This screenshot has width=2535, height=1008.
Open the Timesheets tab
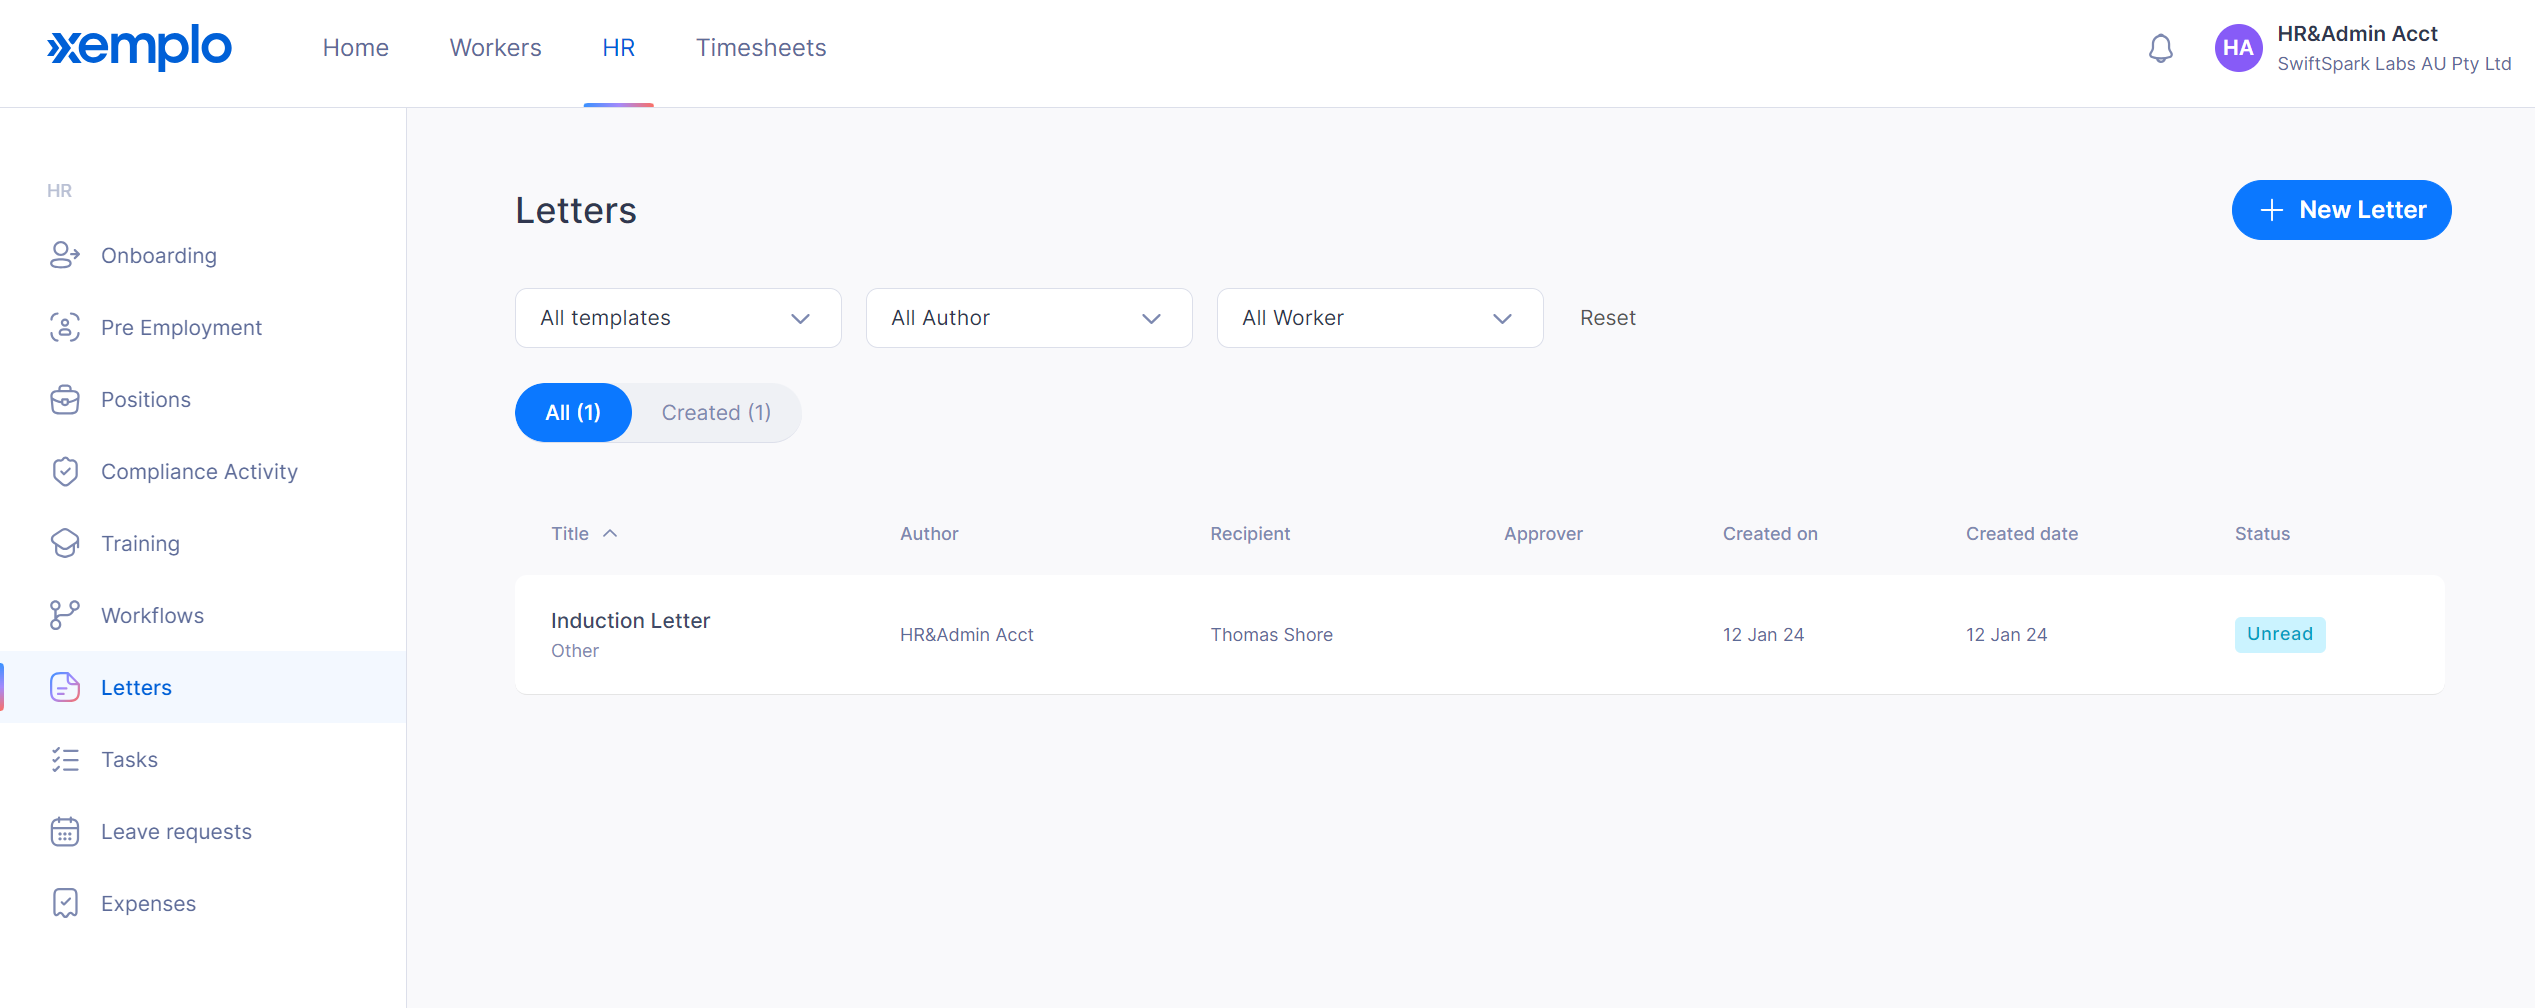click(761, 48)
